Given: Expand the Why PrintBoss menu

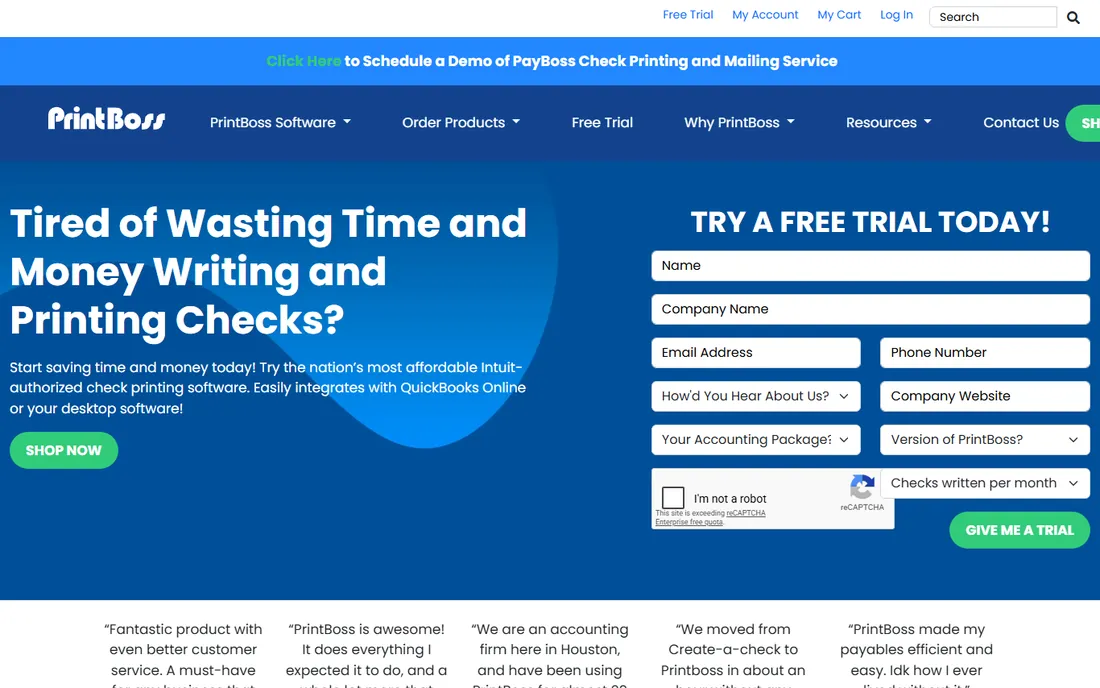Looking at the screenshot, I should point(739,123).
